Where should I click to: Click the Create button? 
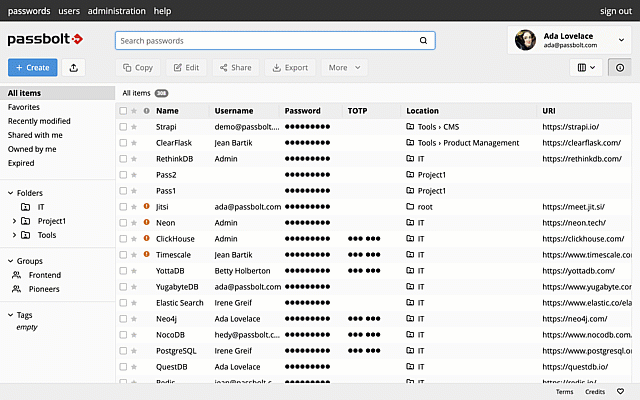click(33, 68)
